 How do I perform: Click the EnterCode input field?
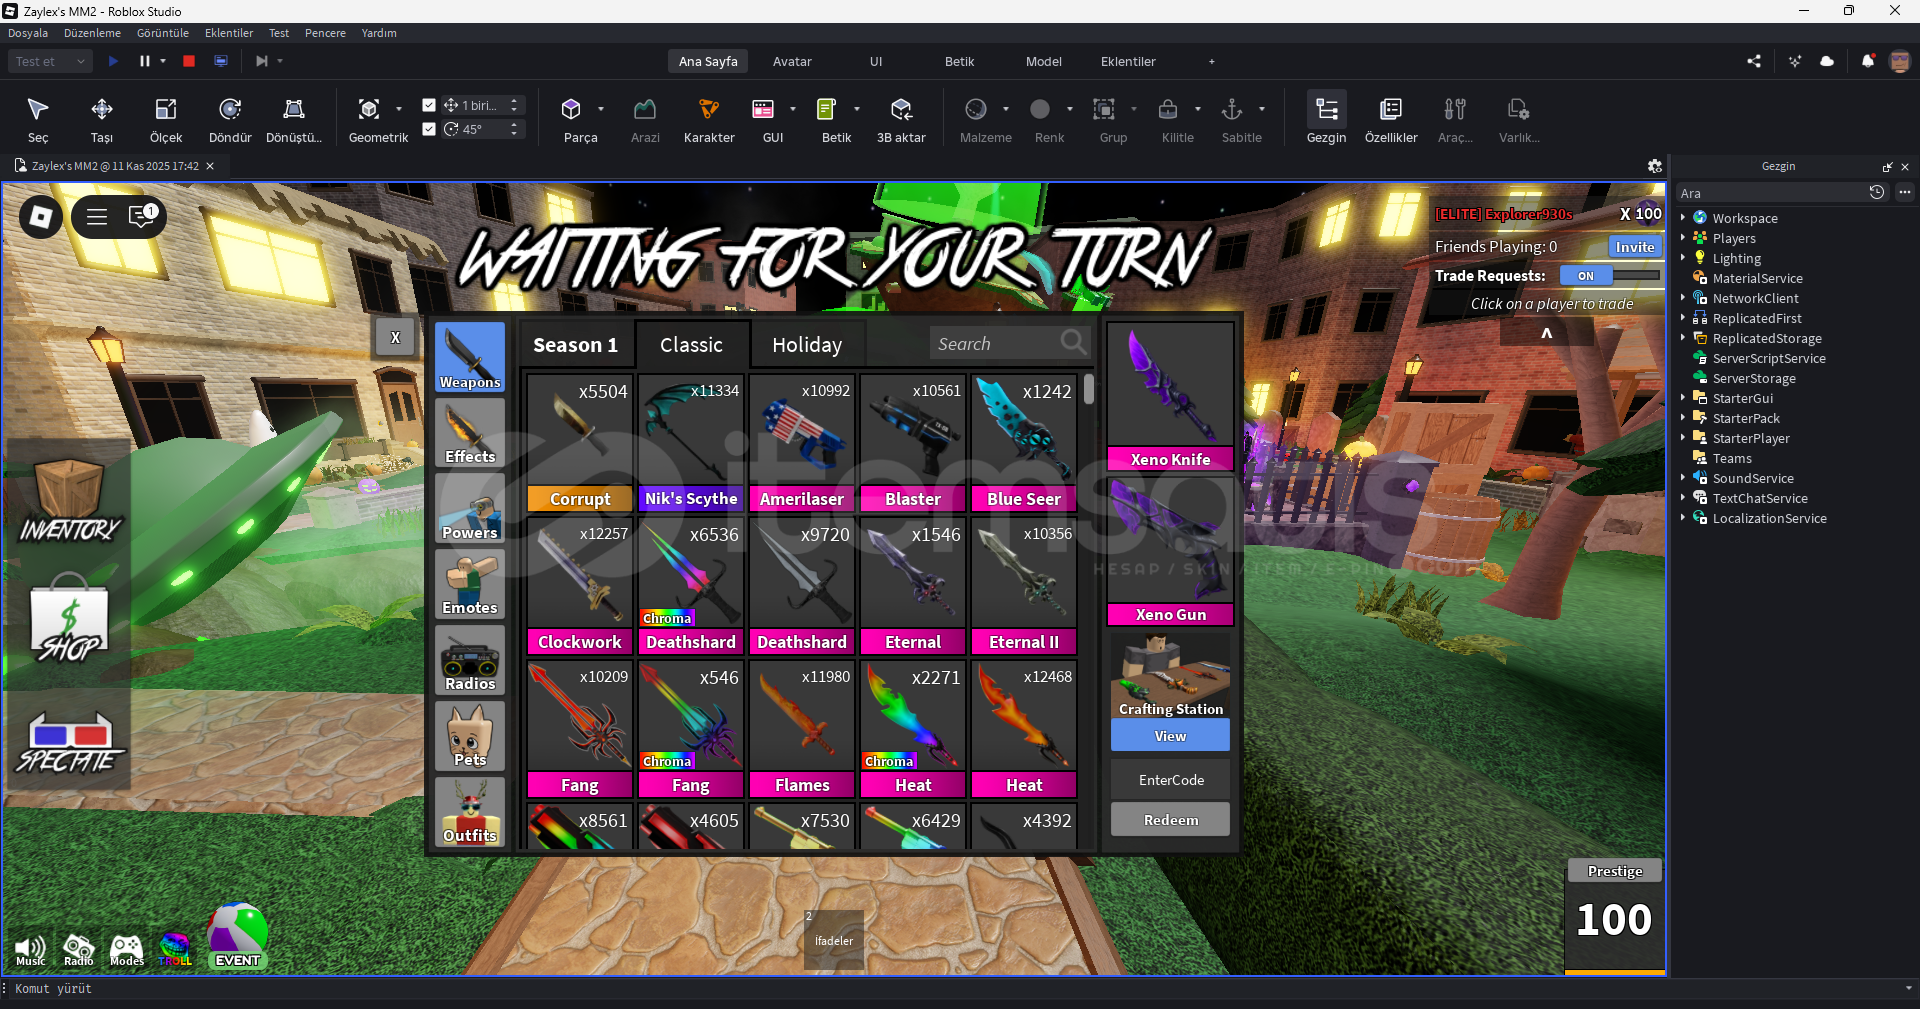click(x=1170, y=780)
